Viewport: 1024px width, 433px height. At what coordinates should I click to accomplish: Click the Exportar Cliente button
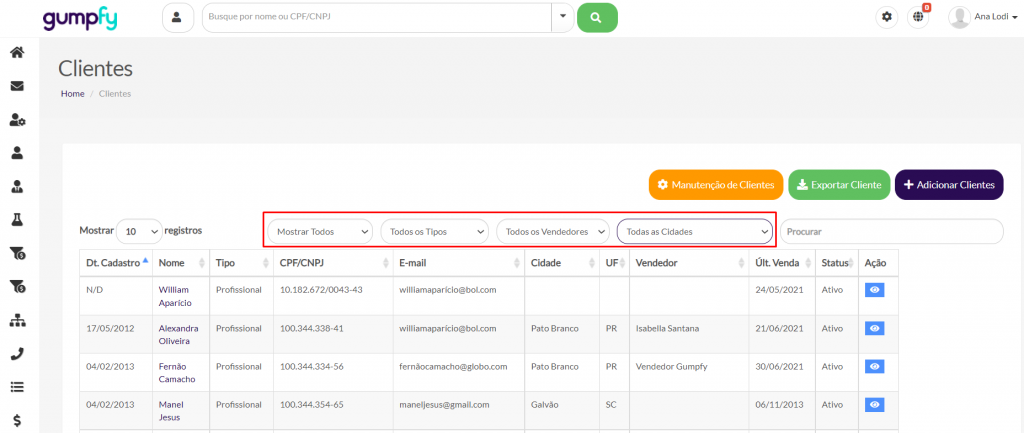point(838,185)
